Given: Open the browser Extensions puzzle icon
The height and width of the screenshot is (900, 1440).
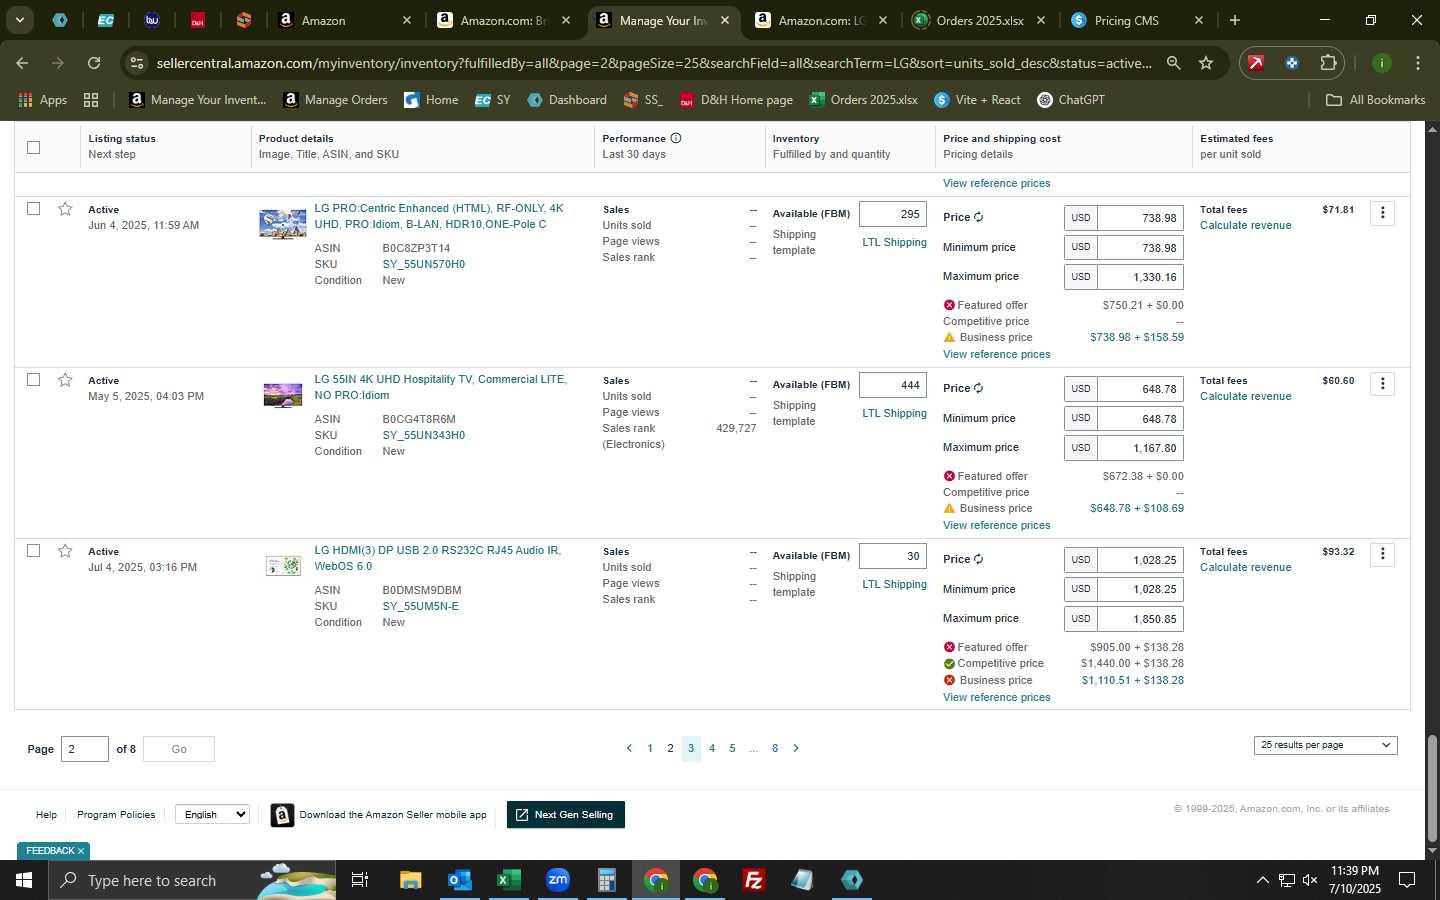Looking at the screenshot, I should 1328,63.
